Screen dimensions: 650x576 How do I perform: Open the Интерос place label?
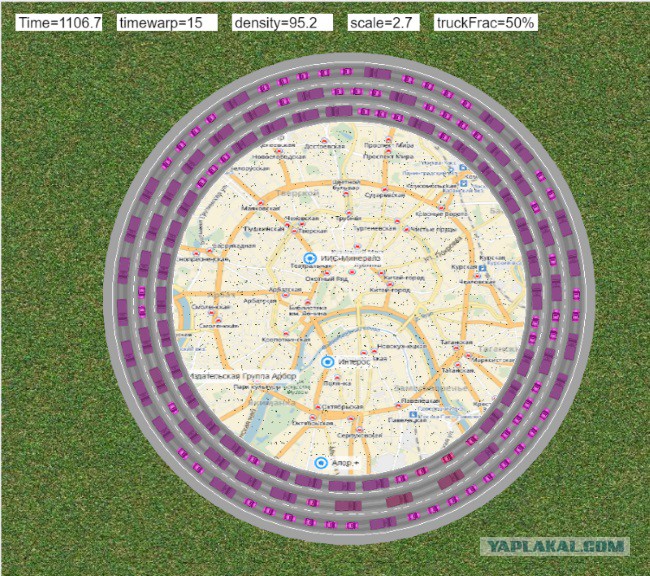[354, 362]
